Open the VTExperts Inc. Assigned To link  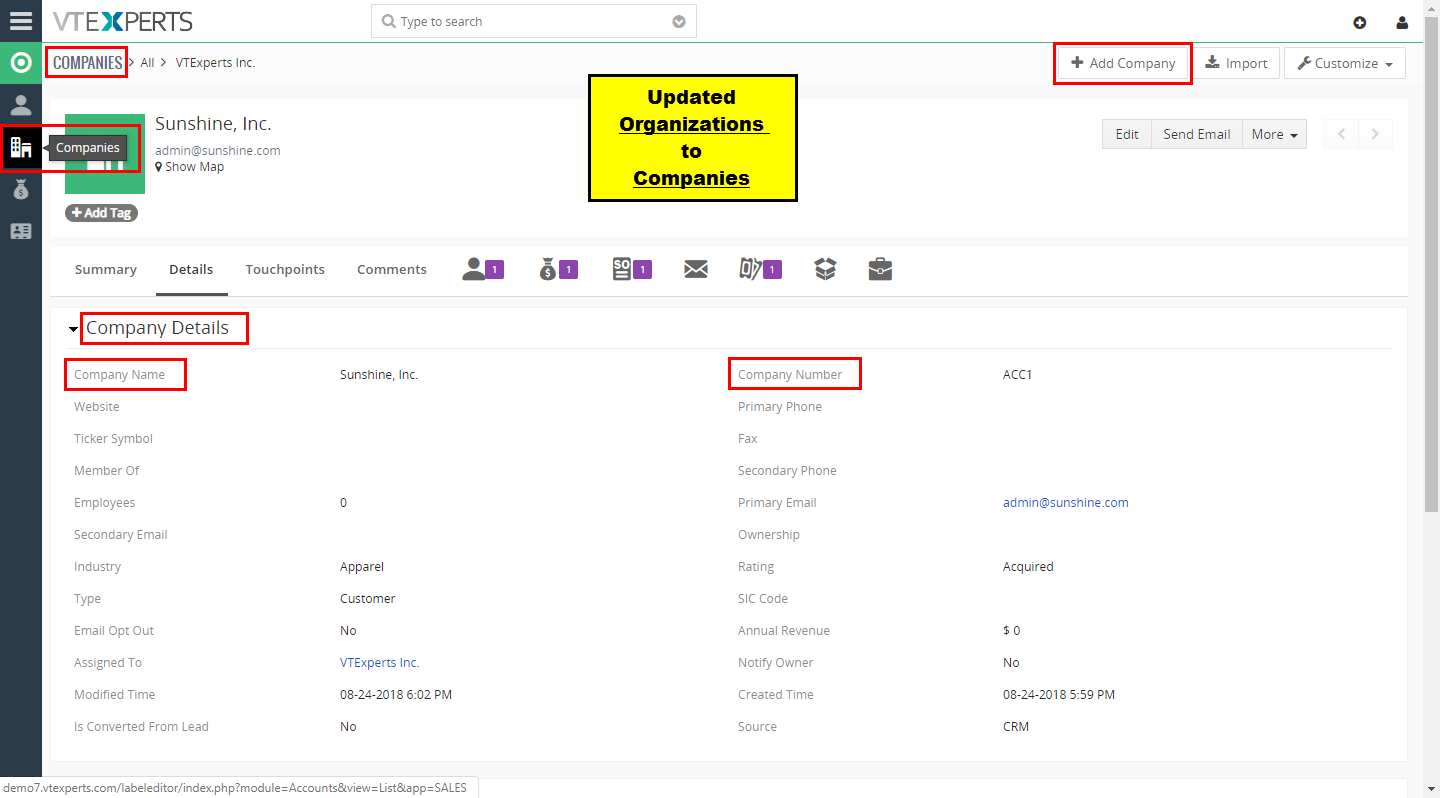point(380,663)
